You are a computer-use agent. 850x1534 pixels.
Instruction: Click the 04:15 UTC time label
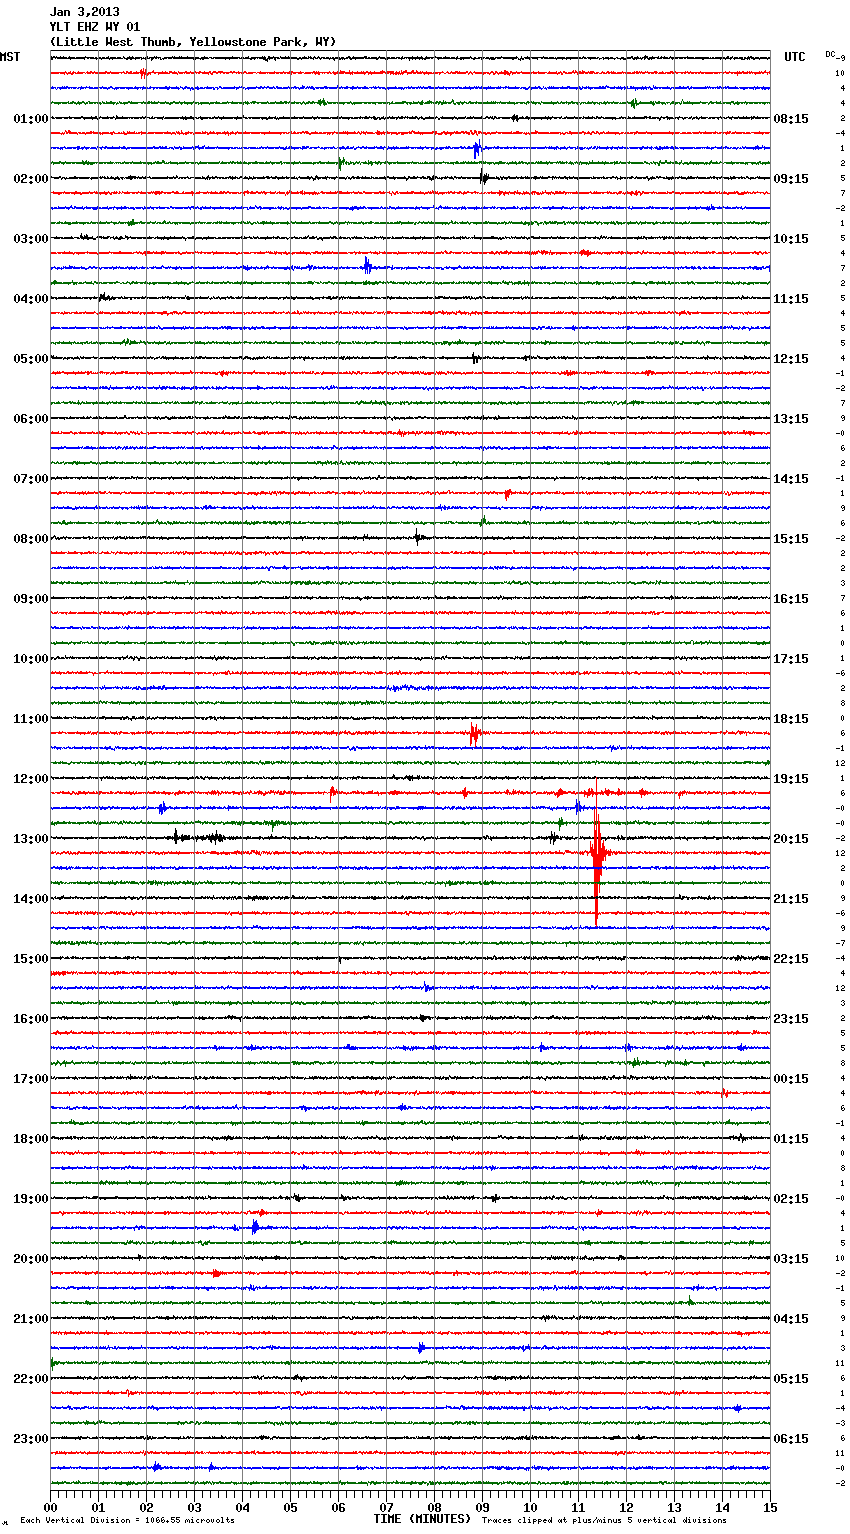coord(791,1319)
